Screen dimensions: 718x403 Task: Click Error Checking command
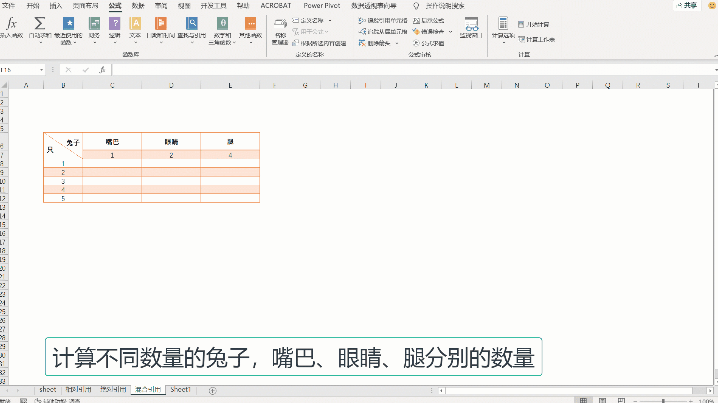[x=429, y=32]
